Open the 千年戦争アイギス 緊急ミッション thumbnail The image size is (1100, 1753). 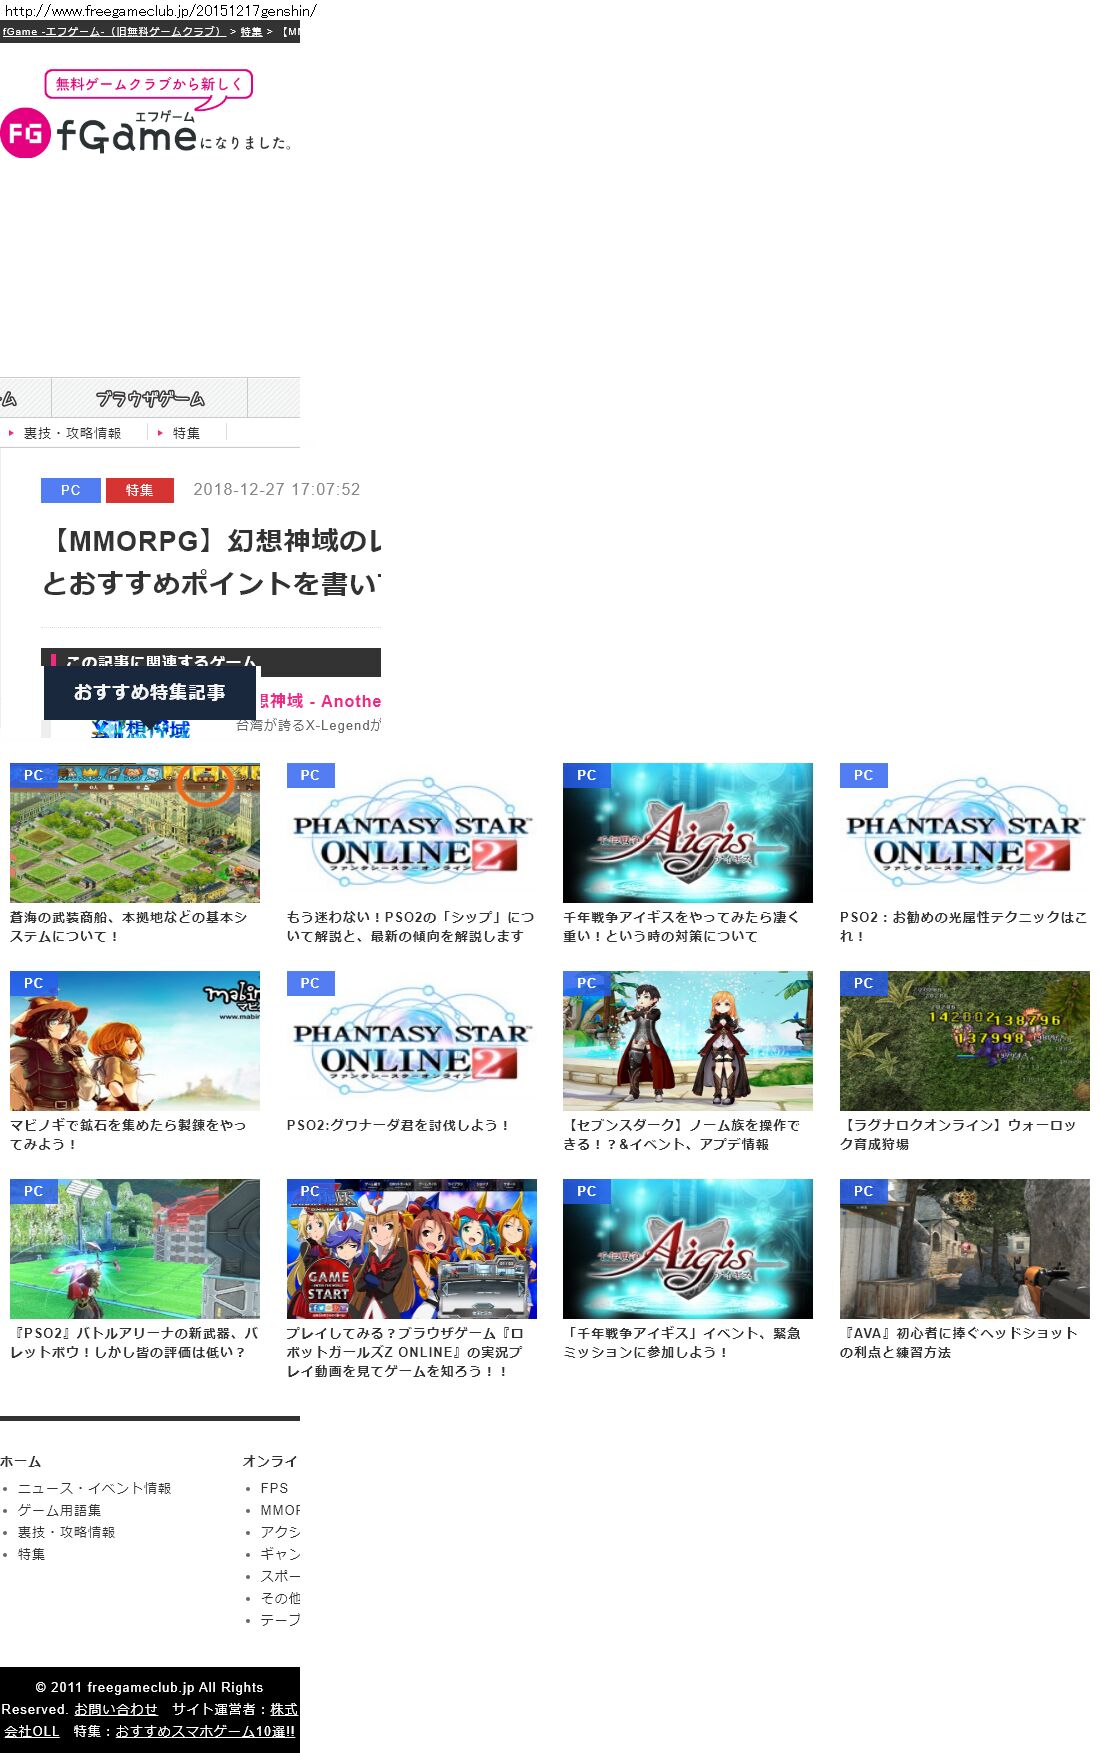[x=688, y=1249]
